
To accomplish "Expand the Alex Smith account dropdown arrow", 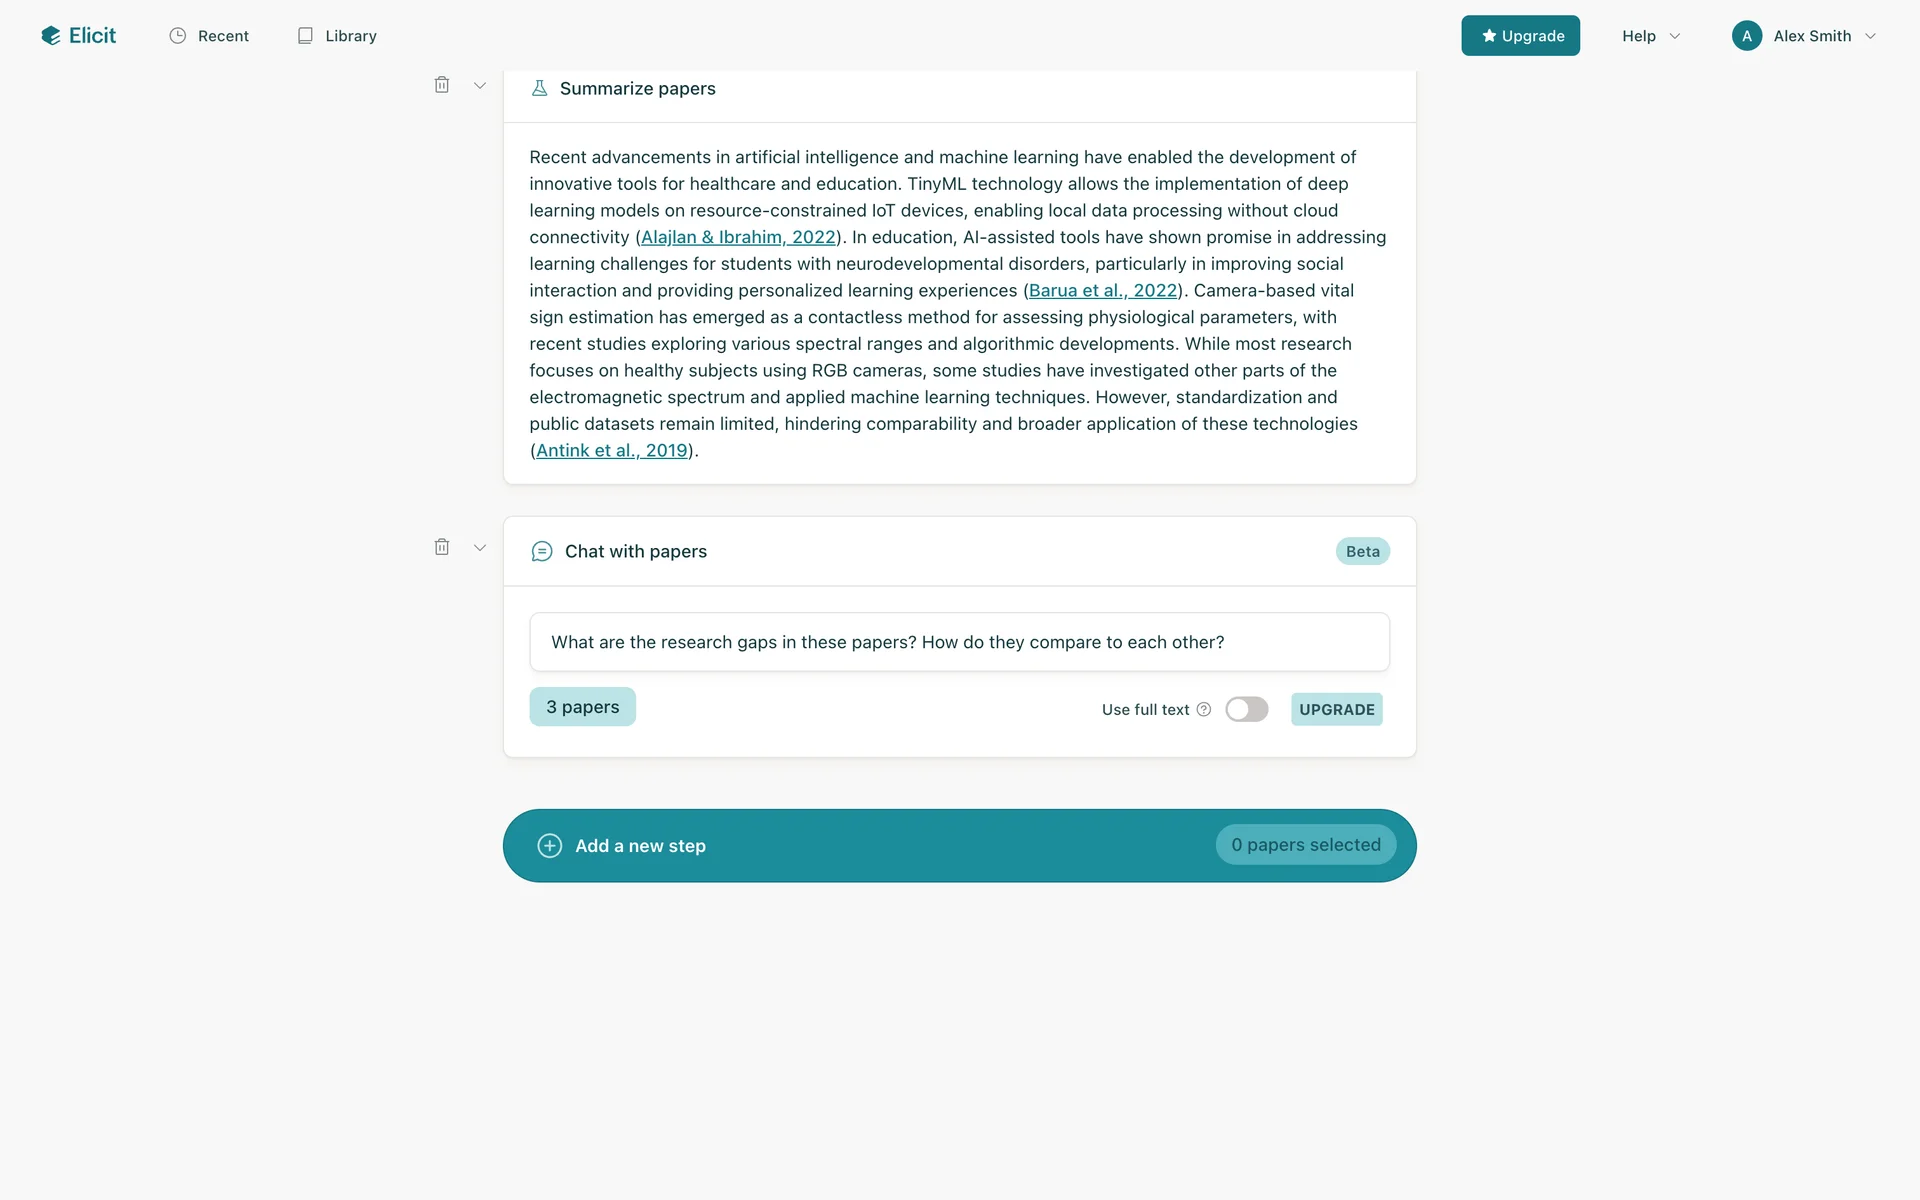I will pyautogui.click(x=1870, y=36).
